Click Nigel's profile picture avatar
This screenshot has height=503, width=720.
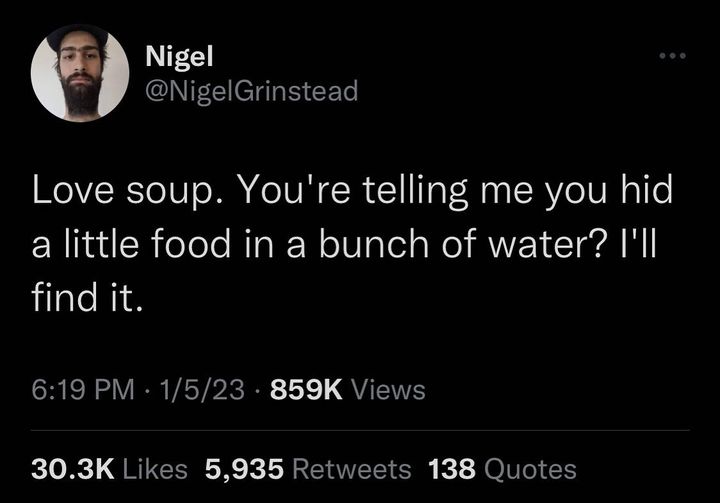point(81,72)
